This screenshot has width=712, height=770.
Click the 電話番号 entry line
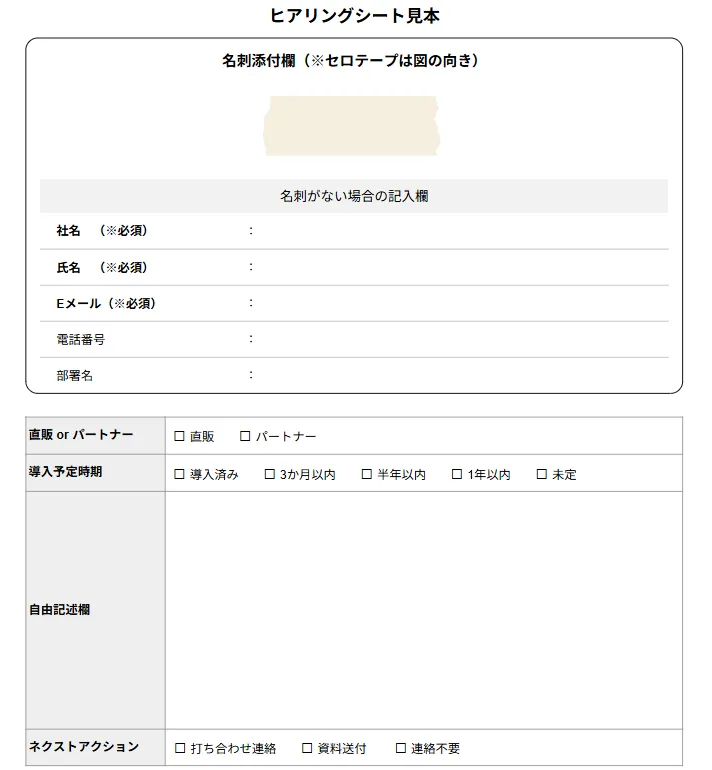460,339
